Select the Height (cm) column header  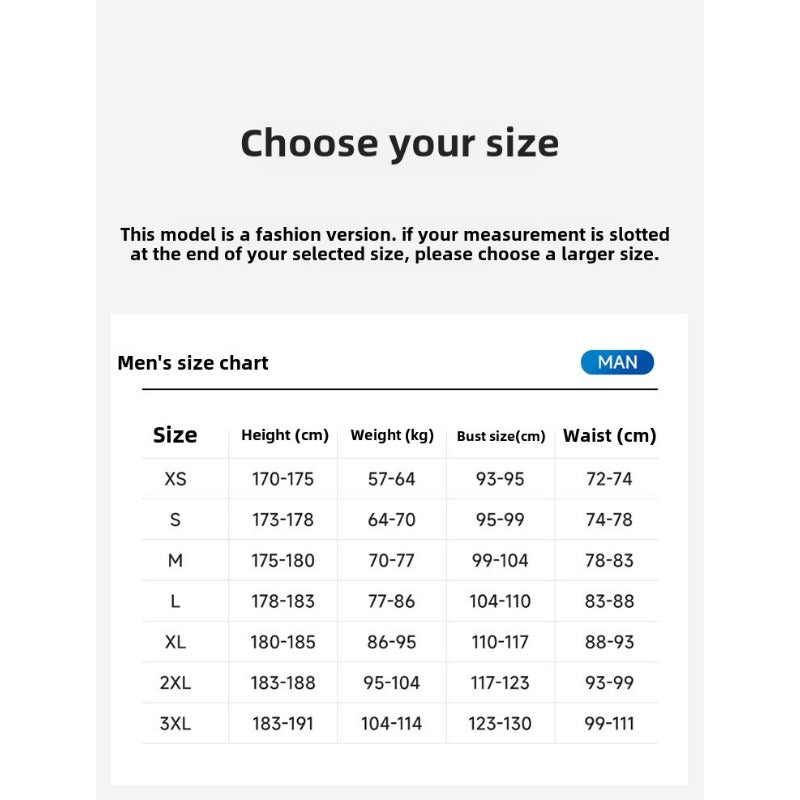pos(285,435)
